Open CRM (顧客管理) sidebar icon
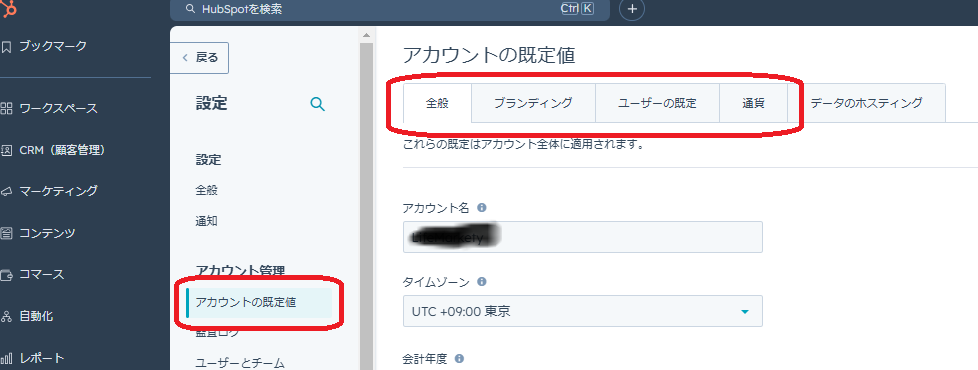Image resolution: width=978 pixels, height=370 pixels. point(6,150)
